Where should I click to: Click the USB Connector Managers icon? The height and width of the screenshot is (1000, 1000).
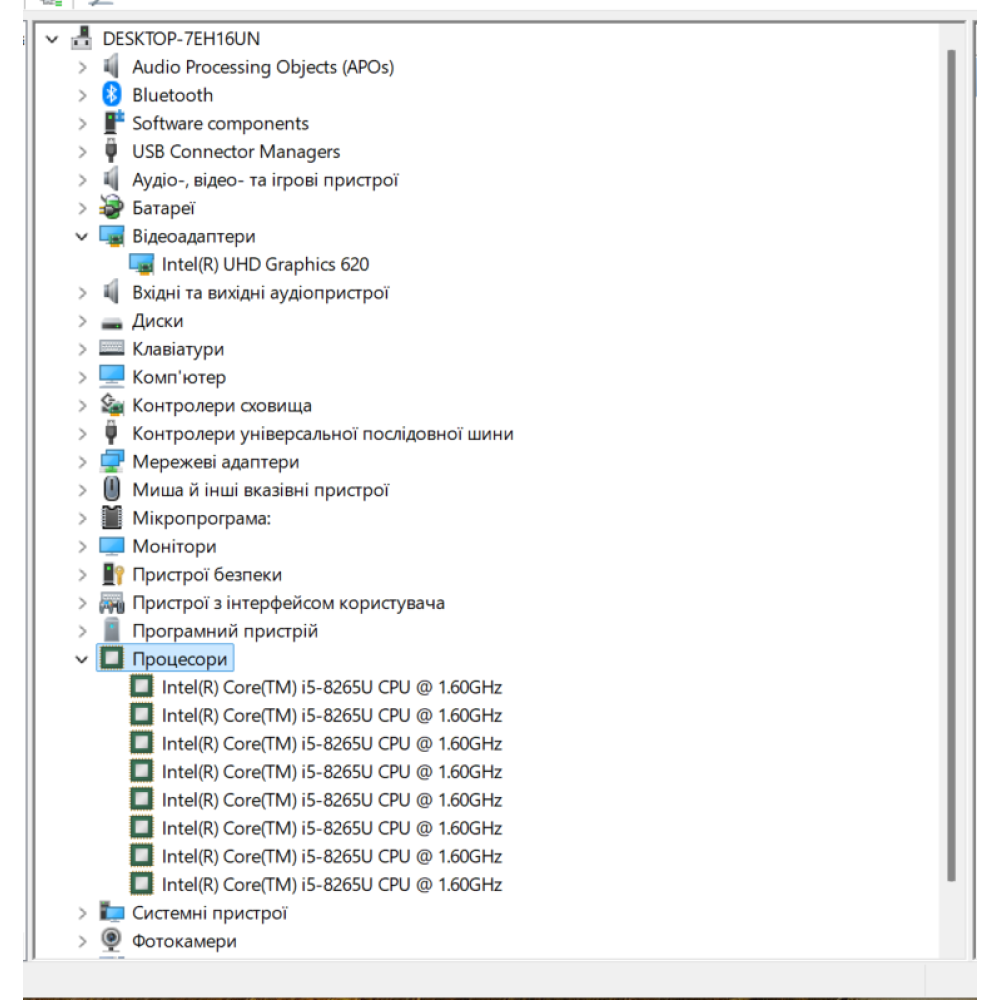[x=111, y=152]
